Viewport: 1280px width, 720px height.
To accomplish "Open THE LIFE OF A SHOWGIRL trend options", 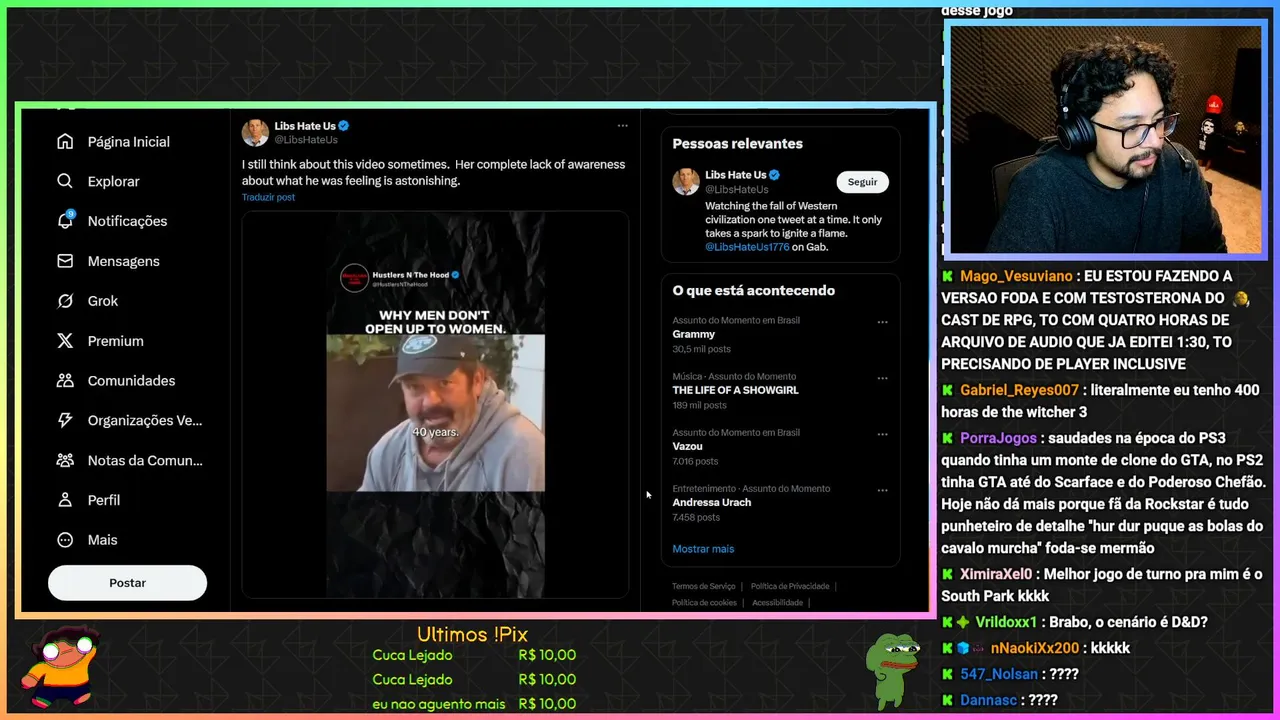I will coord(882,378).
